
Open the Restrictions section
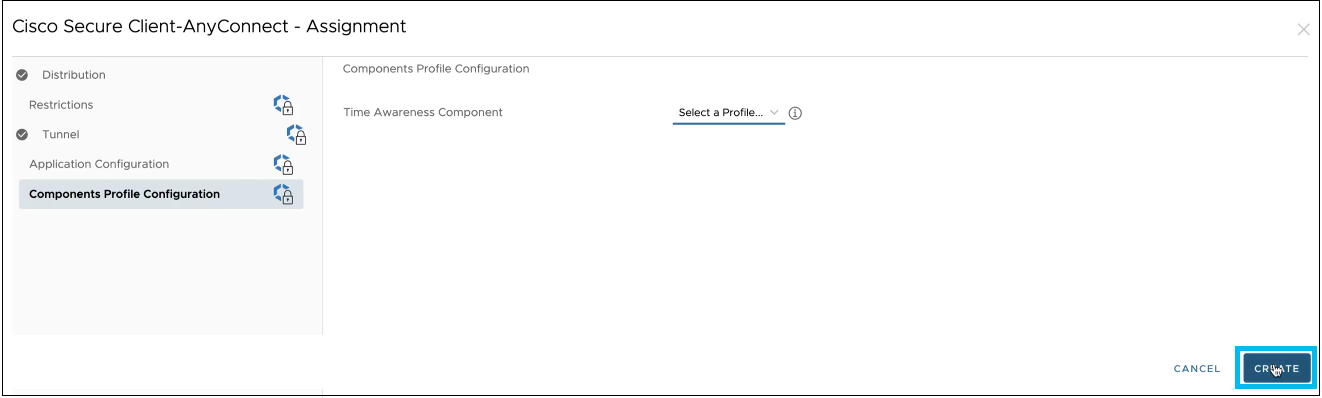pos(61,105)
